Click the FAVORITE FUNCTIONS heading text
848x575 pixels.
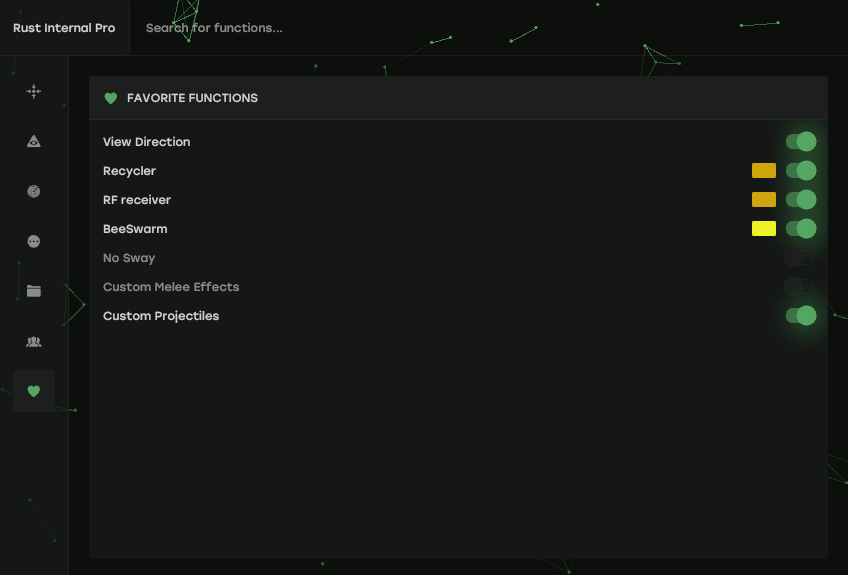[x=193, y=98]
